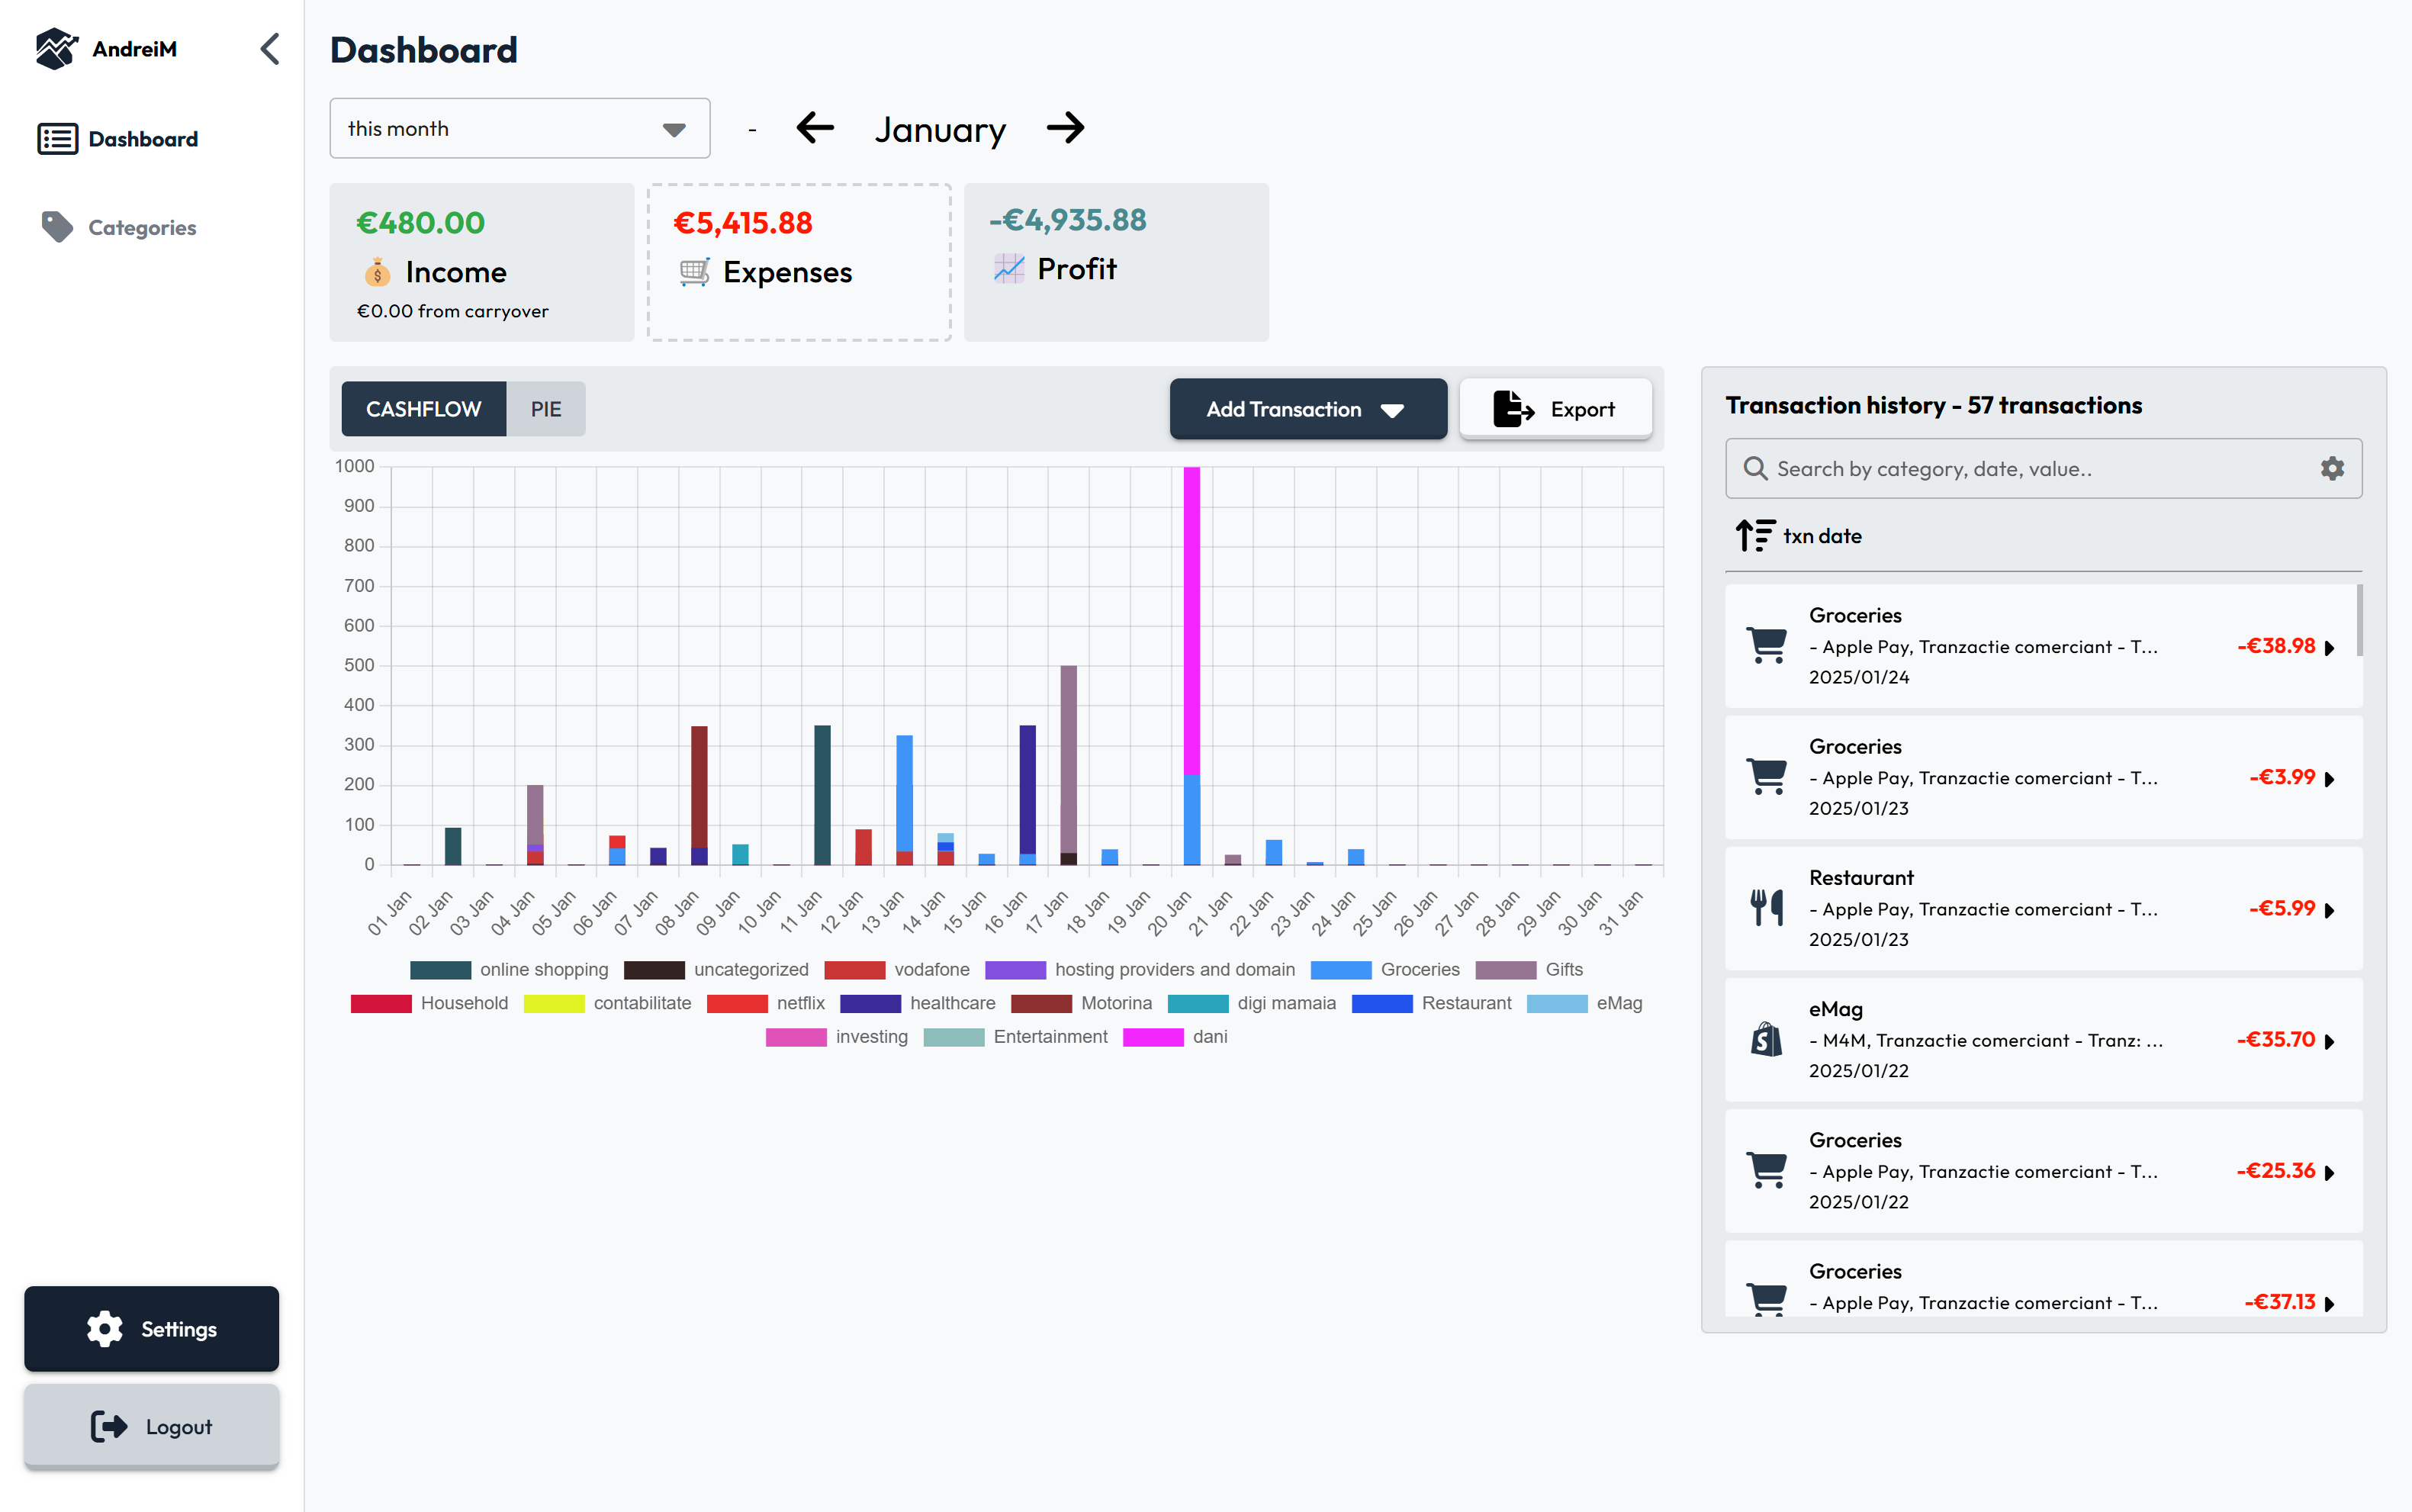2412x1512 pixels.
Task: Toggle the dani legend item
Action: click(x=1176, y=1037)
